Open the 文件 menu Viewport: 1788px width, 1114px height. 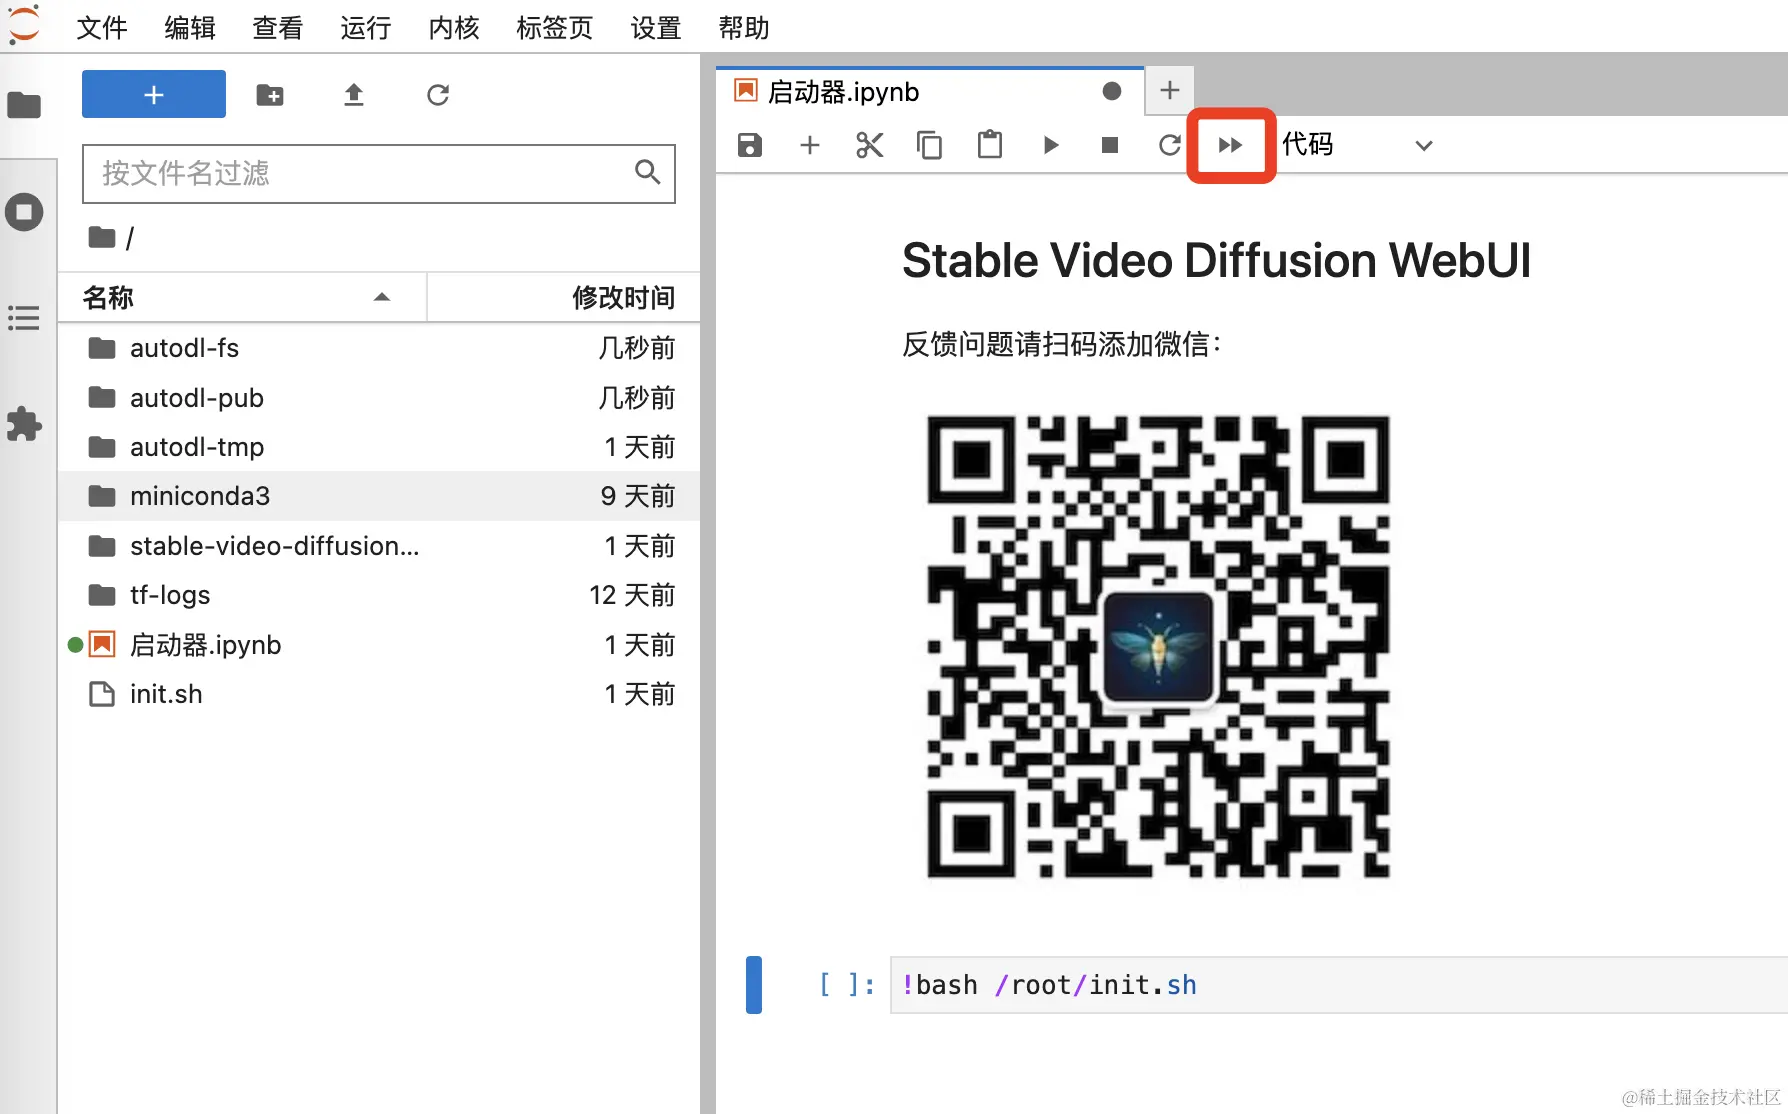[102, 28]
